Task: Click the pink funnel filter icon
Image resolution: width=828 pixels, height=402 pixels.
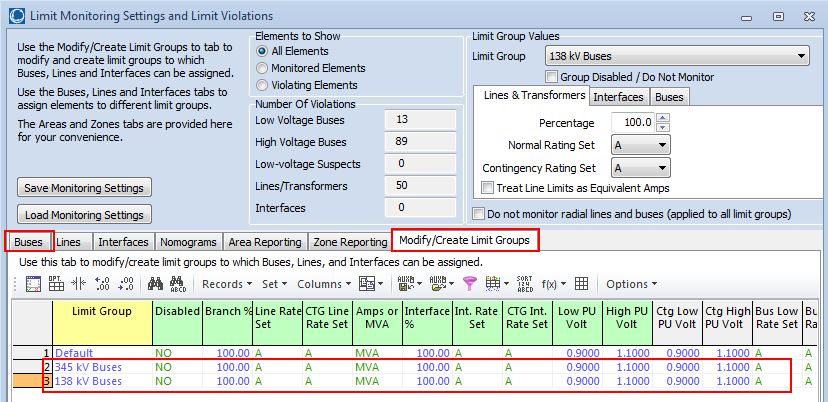Action: point(469,284)
